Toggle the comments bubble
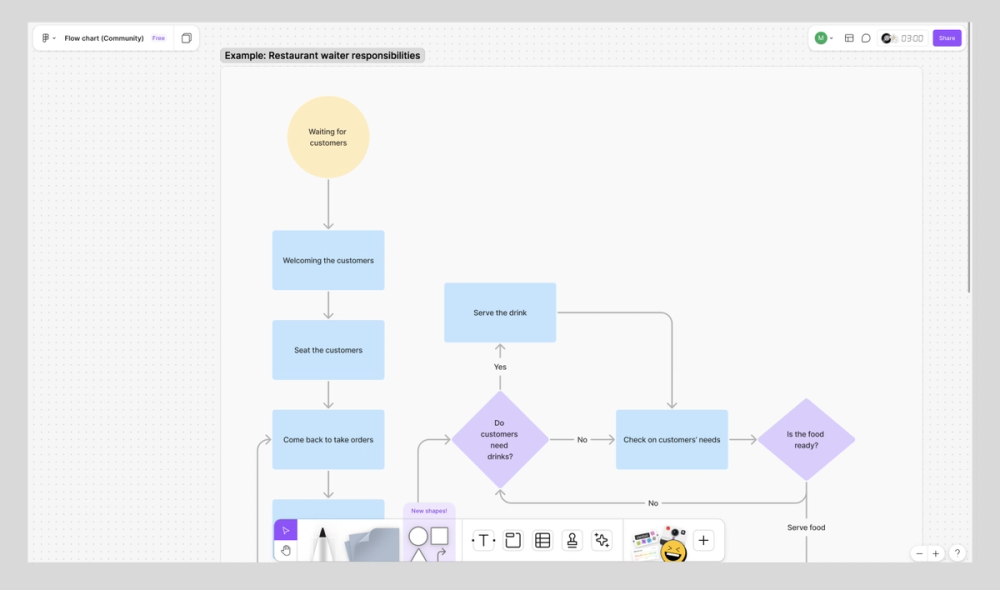1000x590 pixels. pos(864,37)
